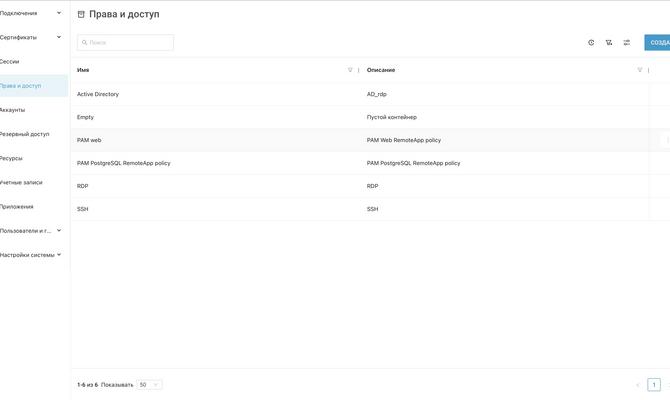Viewport: 670px width, 400px height.
Task: Expand the Подключения sidebar section
Action: pyautogui.click(x=59, y=13)
